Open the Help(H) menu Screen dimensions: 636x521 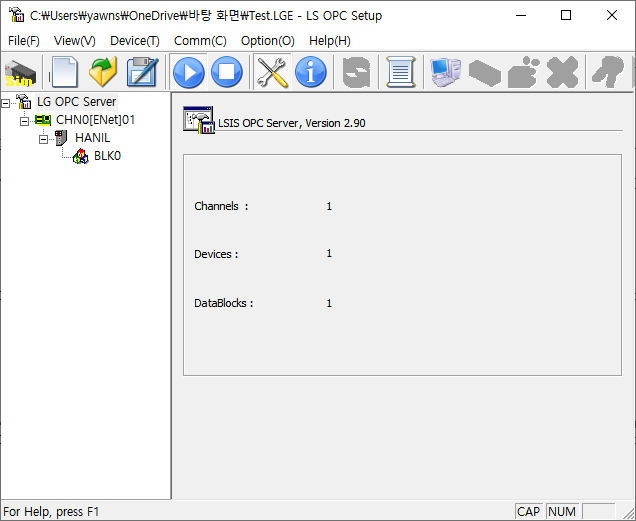[329, 41]
